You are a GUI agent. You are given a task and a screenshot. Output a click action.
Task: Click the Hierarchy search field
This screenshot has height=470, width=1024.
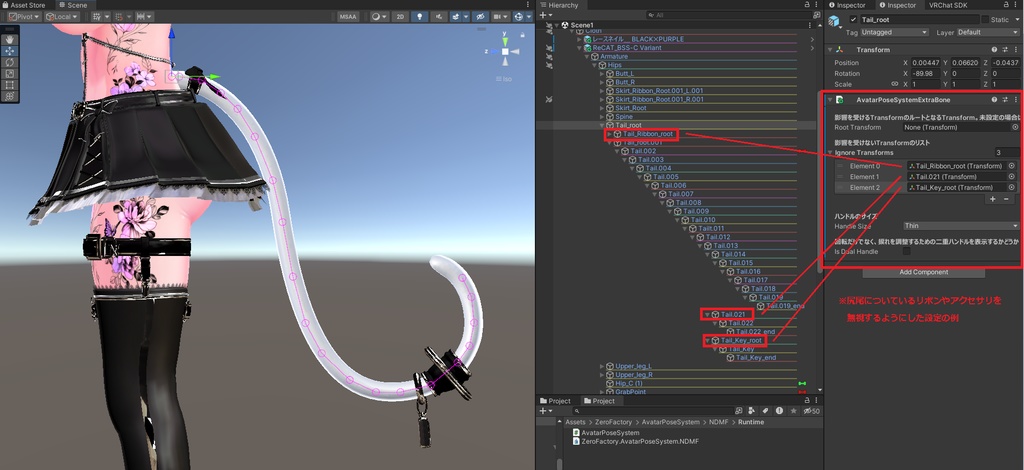click(x=728, y=14)
